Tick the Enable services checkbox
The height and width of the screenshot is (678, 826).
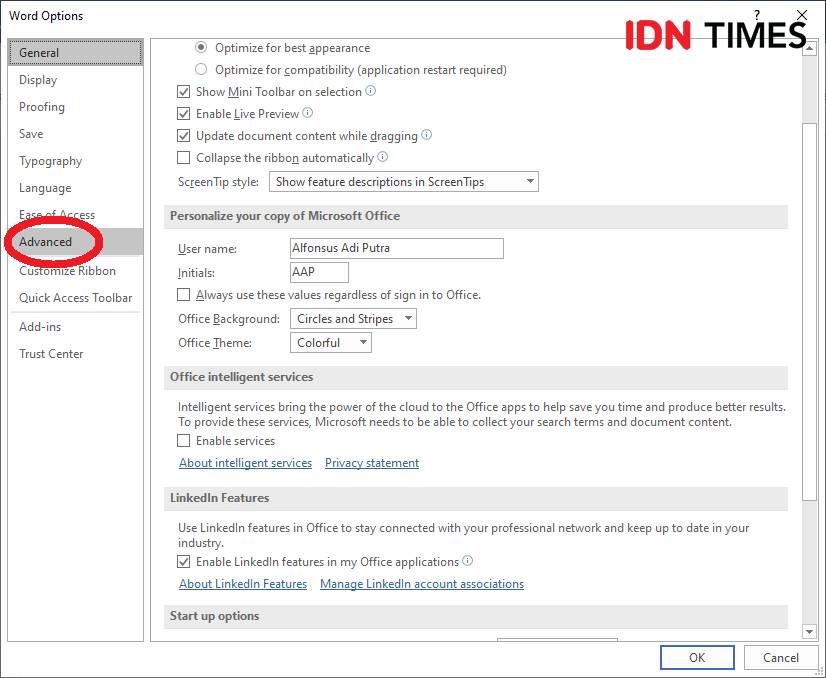tap(183, 440)
